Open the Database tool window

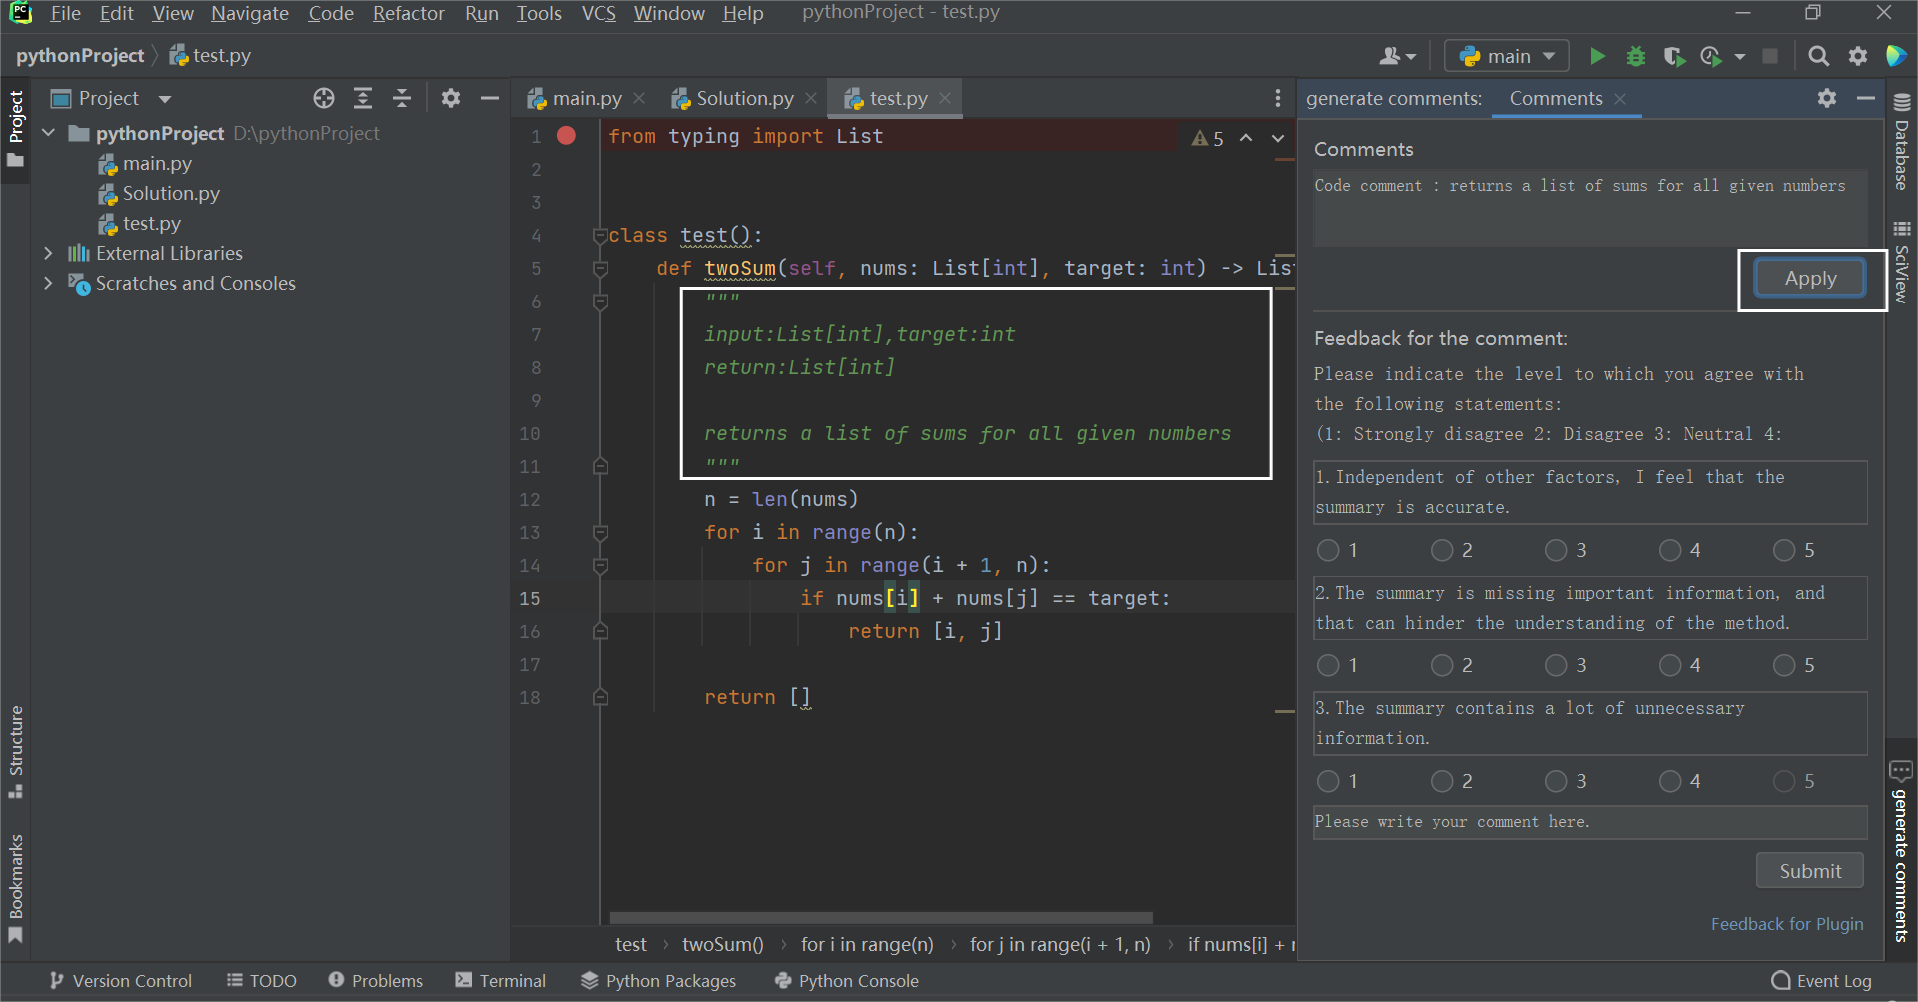1901,141
